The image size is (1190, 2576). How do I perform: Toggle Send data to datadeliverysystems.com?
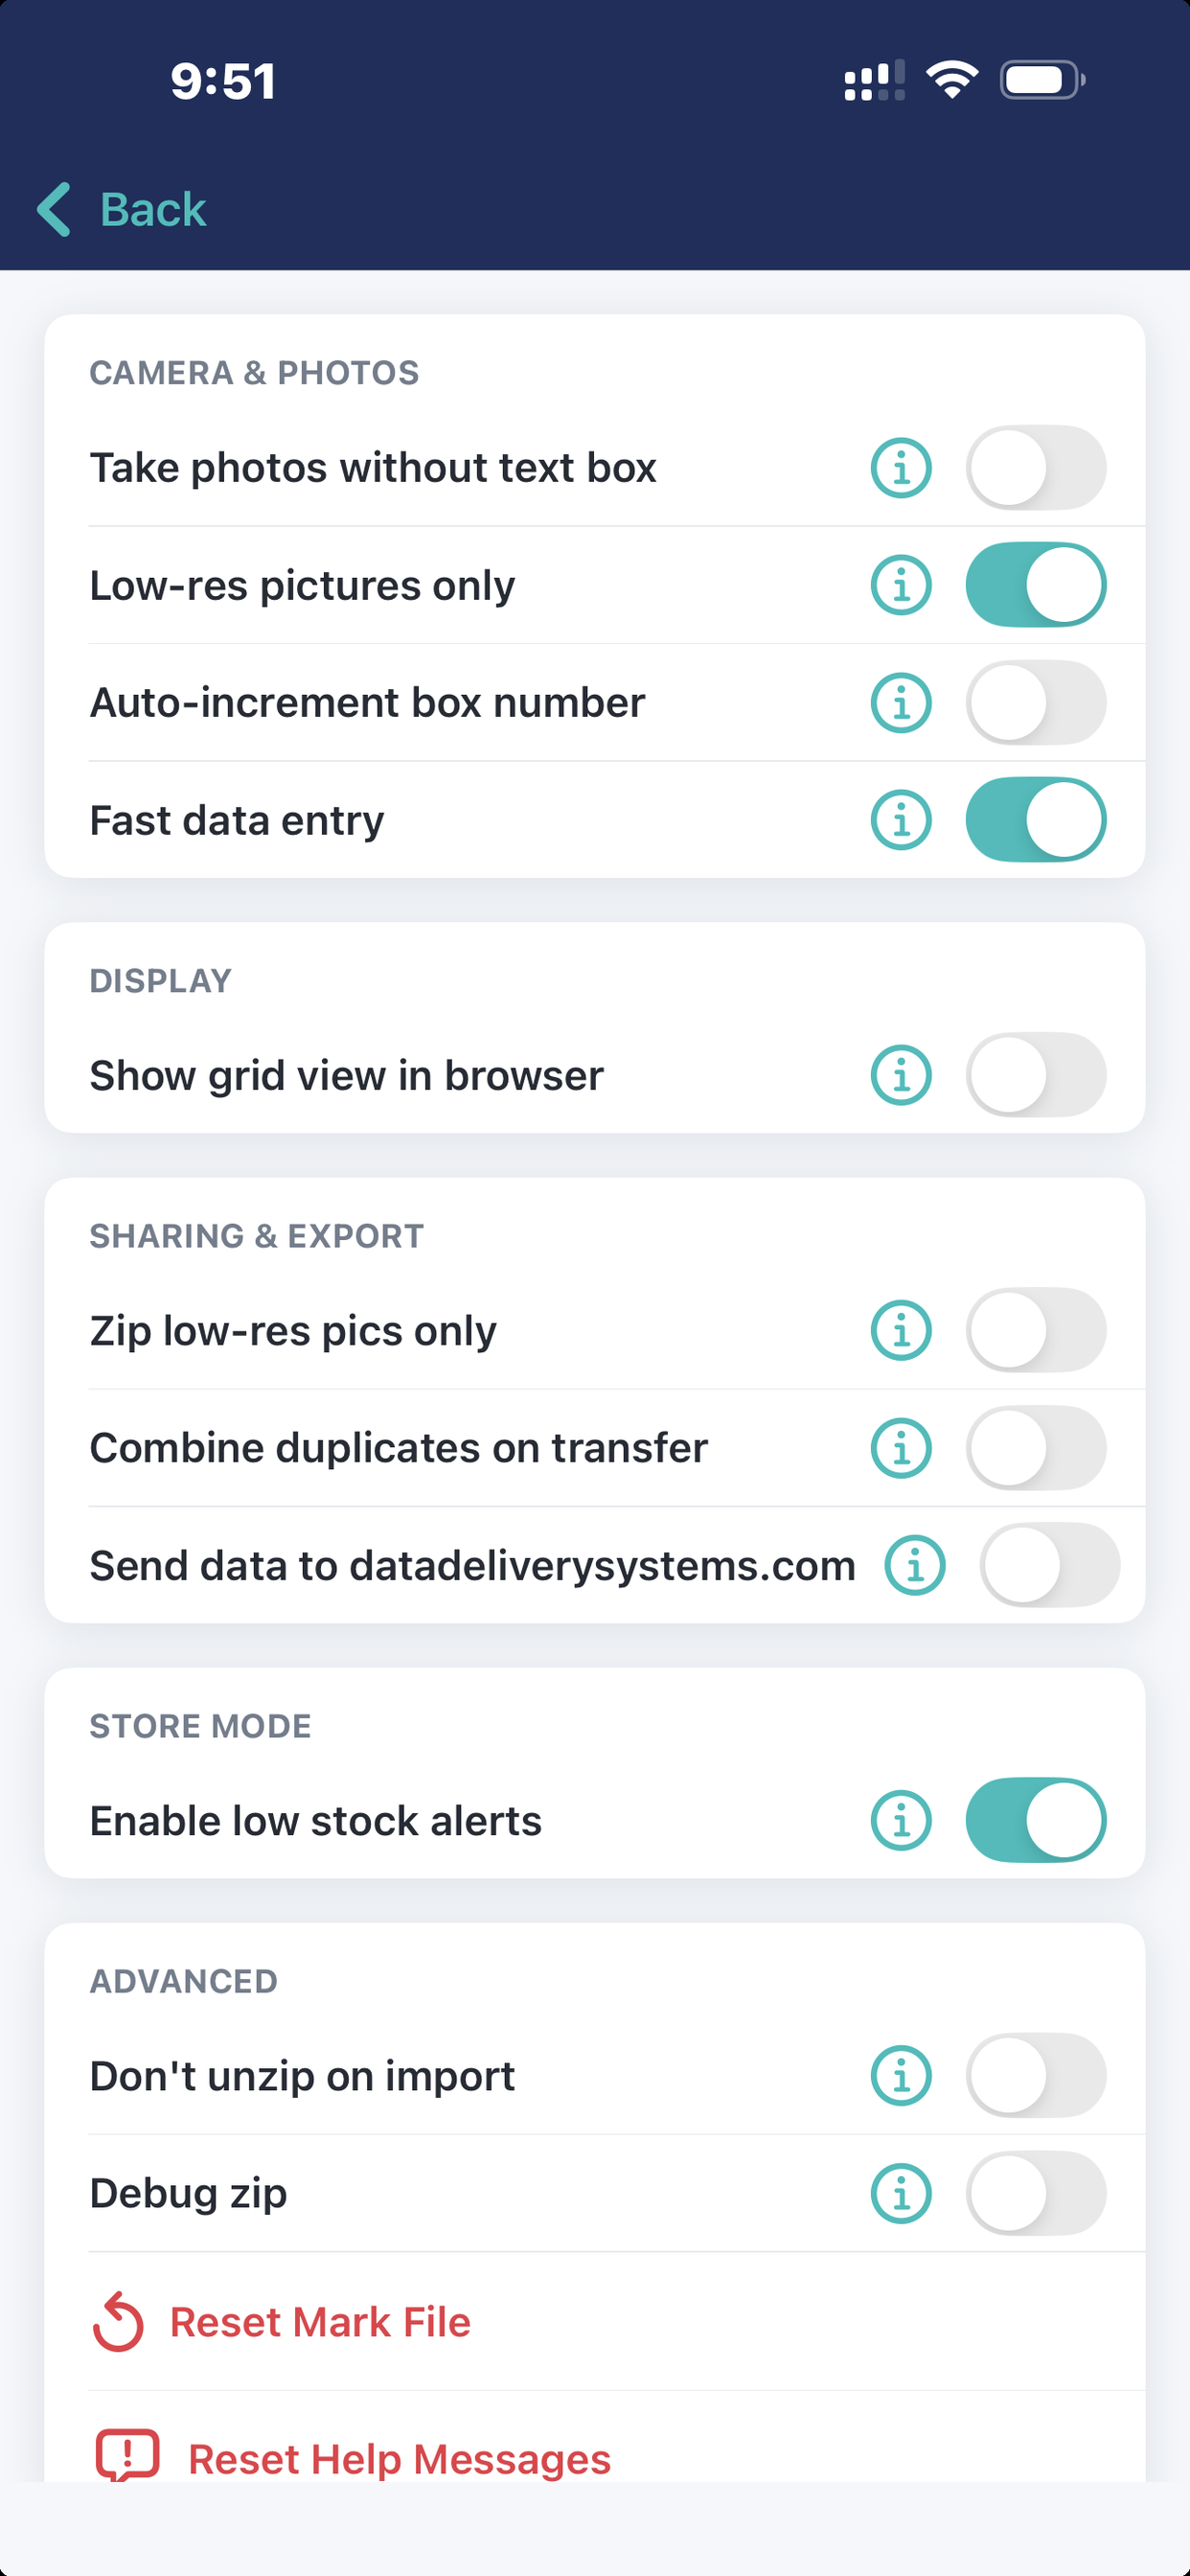(1049, 1565)
